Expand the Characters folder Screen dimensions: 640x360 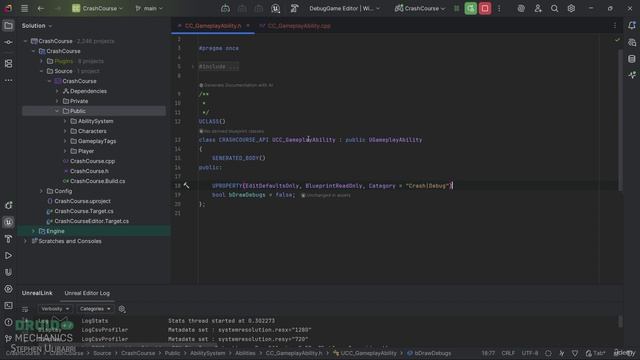coord(65,131)
